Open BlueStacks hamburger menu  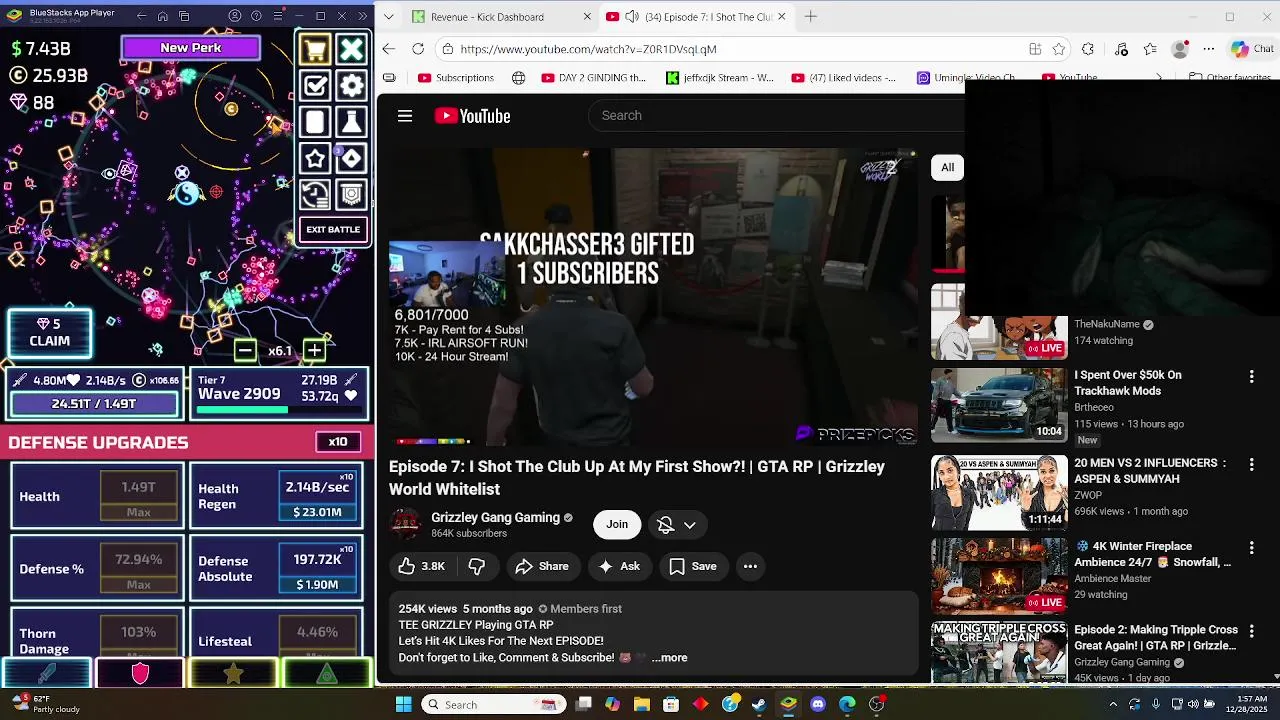coord(278,16)
